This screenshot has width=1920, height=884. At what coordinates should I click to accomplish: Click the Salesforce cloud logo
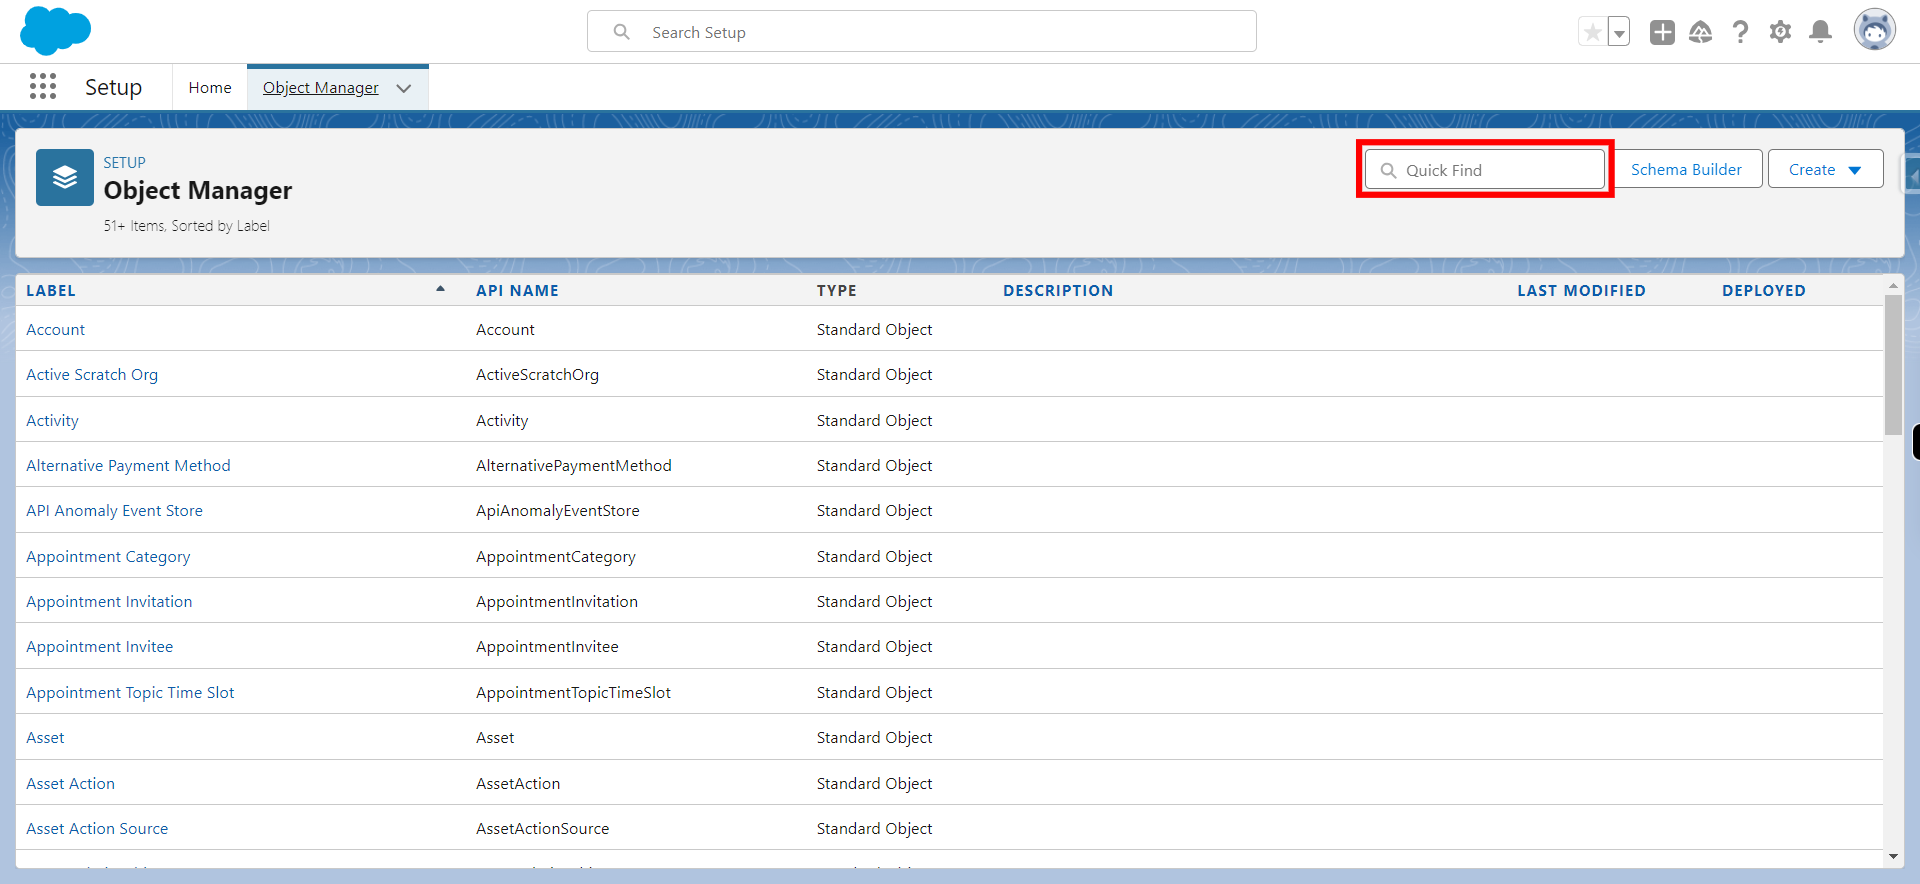pos(55,30)
